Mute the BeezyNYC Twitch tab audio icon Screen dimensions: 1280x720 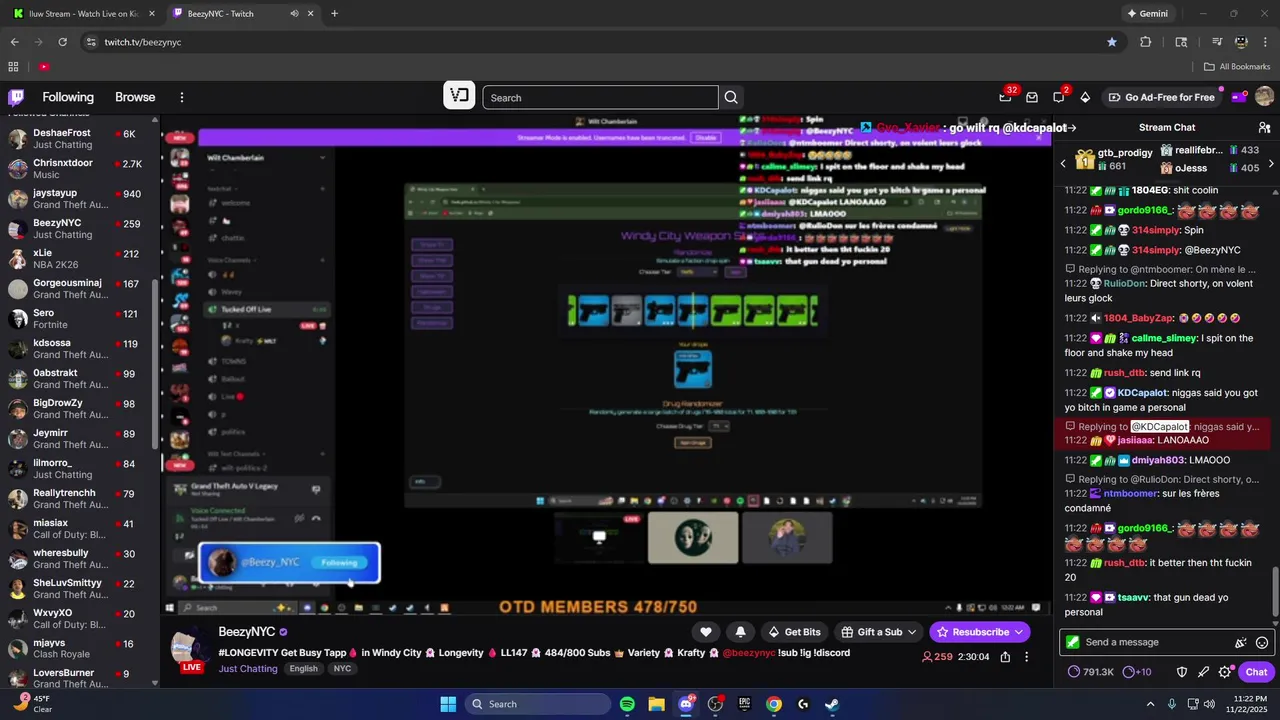pyautogui.click(x=295, y=14)
